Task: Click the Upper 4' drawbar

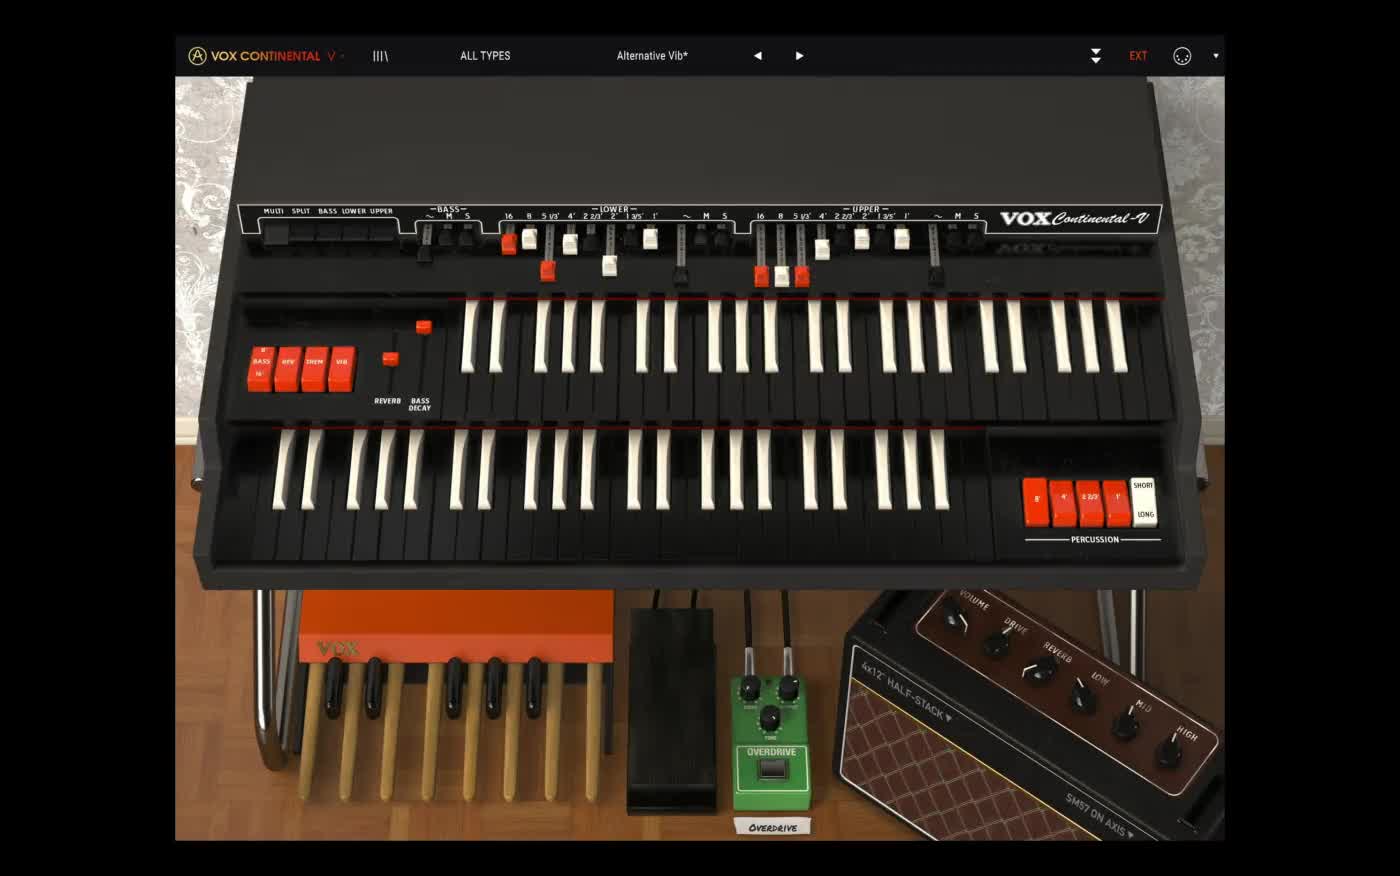Action: point(822,249)
